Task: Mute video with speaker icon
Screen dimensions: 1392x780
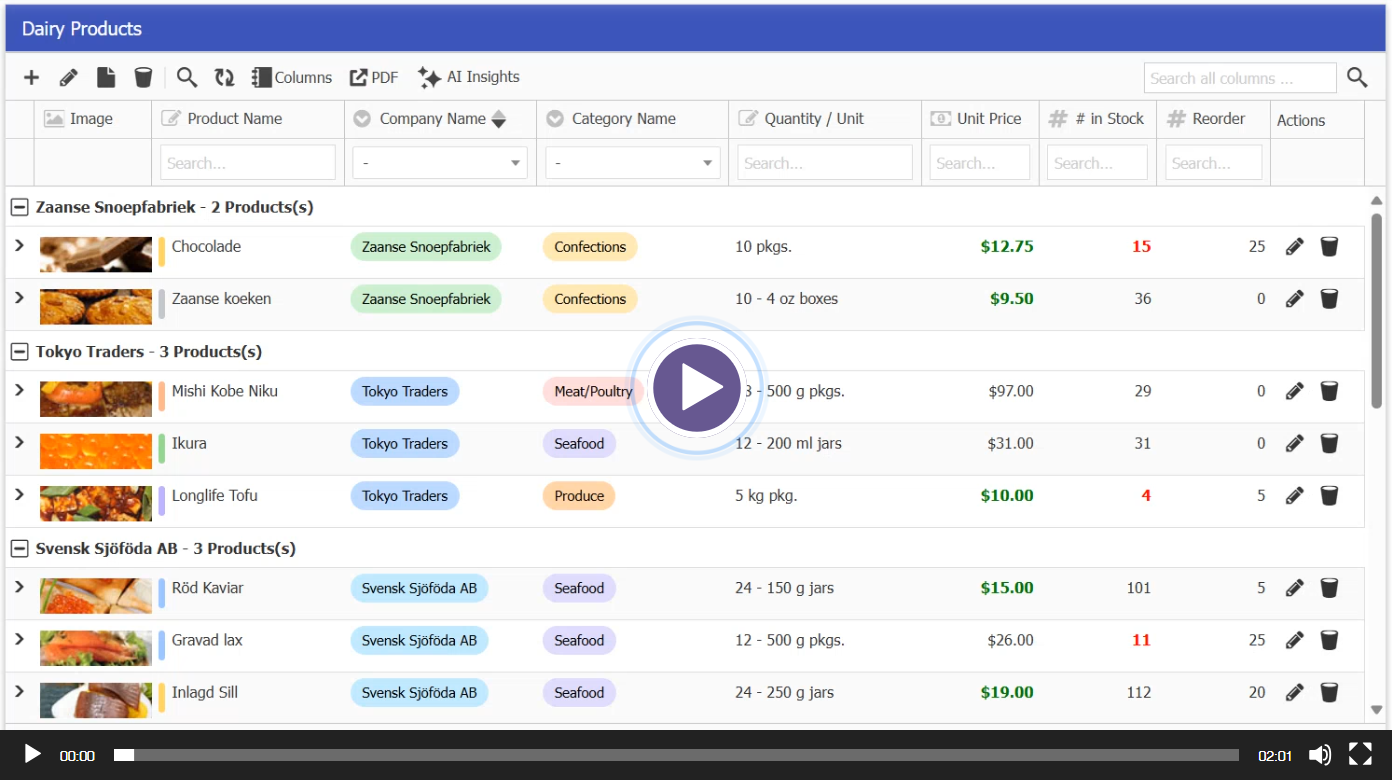Action: (1321, 755)
